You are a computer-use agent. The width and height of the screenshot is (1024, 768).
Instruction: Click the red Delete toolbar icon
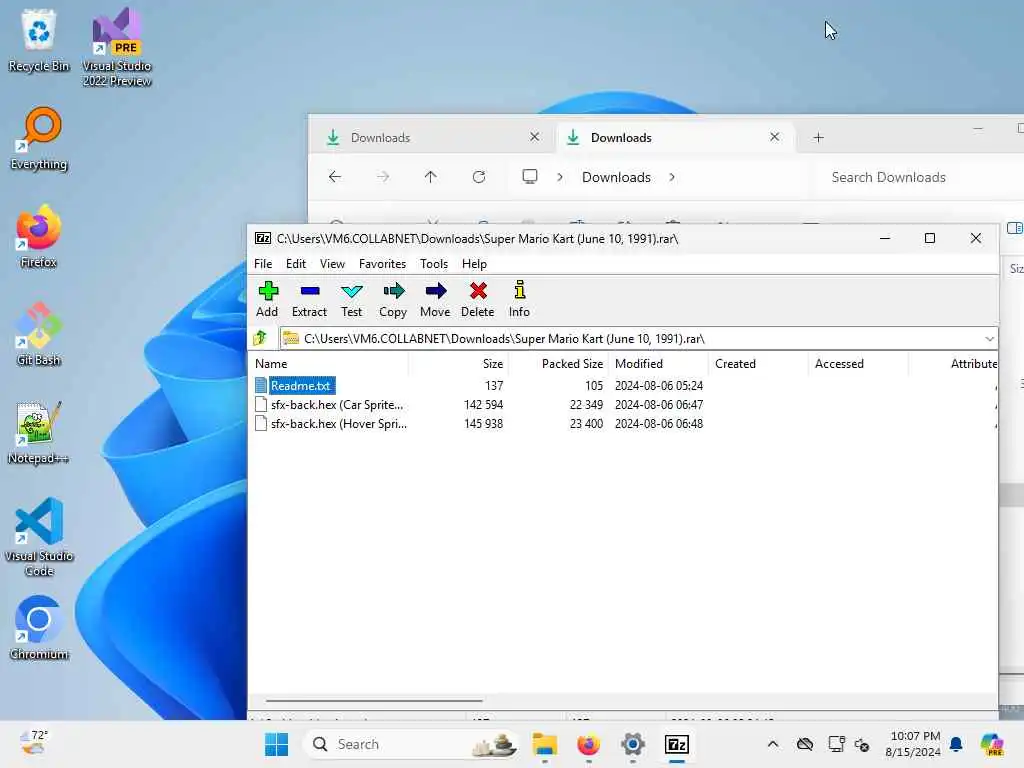(478, 299)
